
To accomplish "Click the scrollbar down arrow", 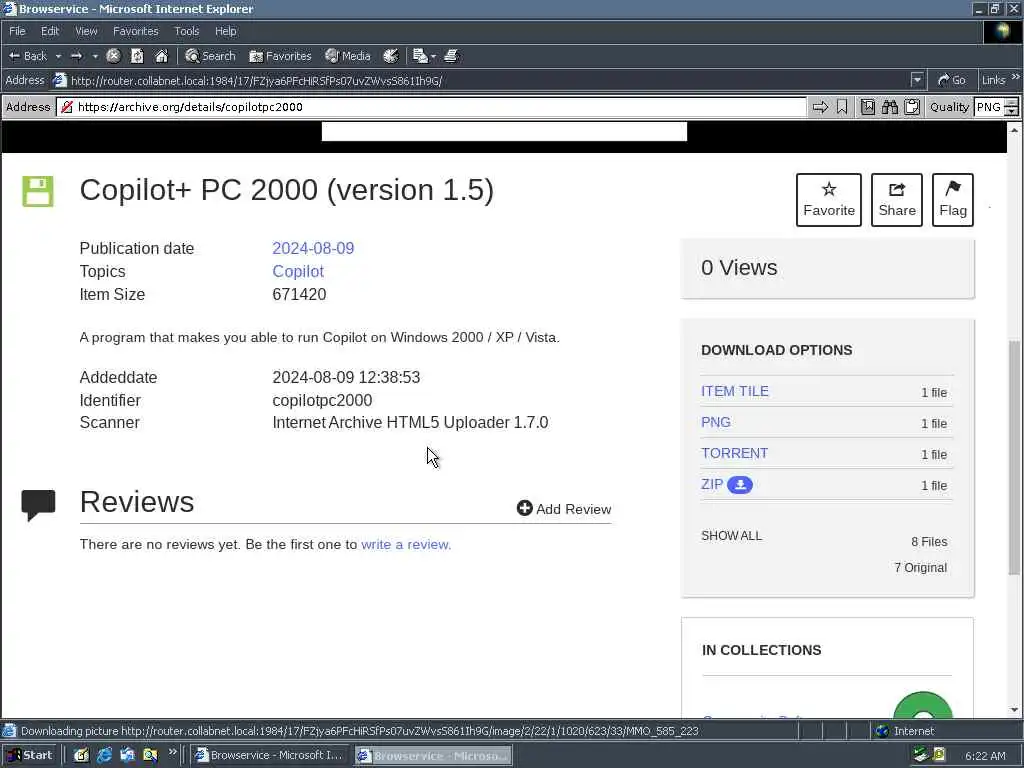I will (1014, 710).
